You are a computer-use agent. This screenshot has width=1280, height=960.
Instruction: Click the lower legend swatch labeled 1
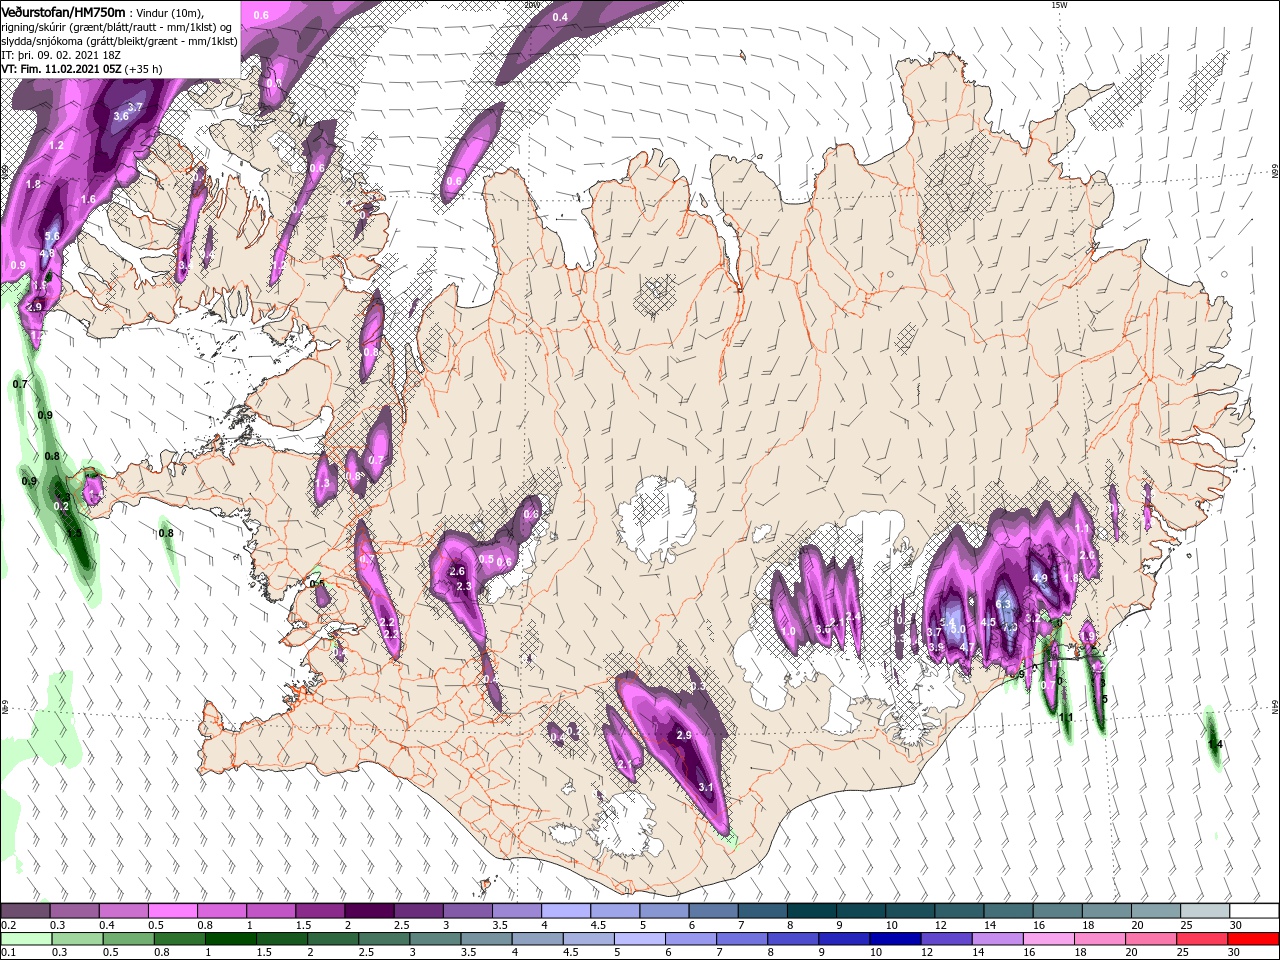(230, 939)
